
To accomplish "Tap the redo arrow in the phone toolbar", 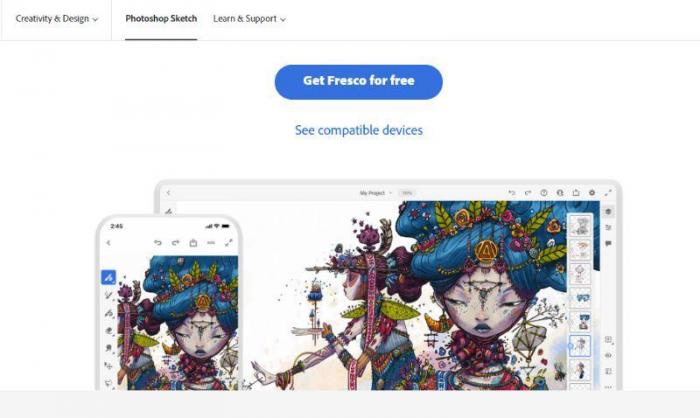I will 175,242.
